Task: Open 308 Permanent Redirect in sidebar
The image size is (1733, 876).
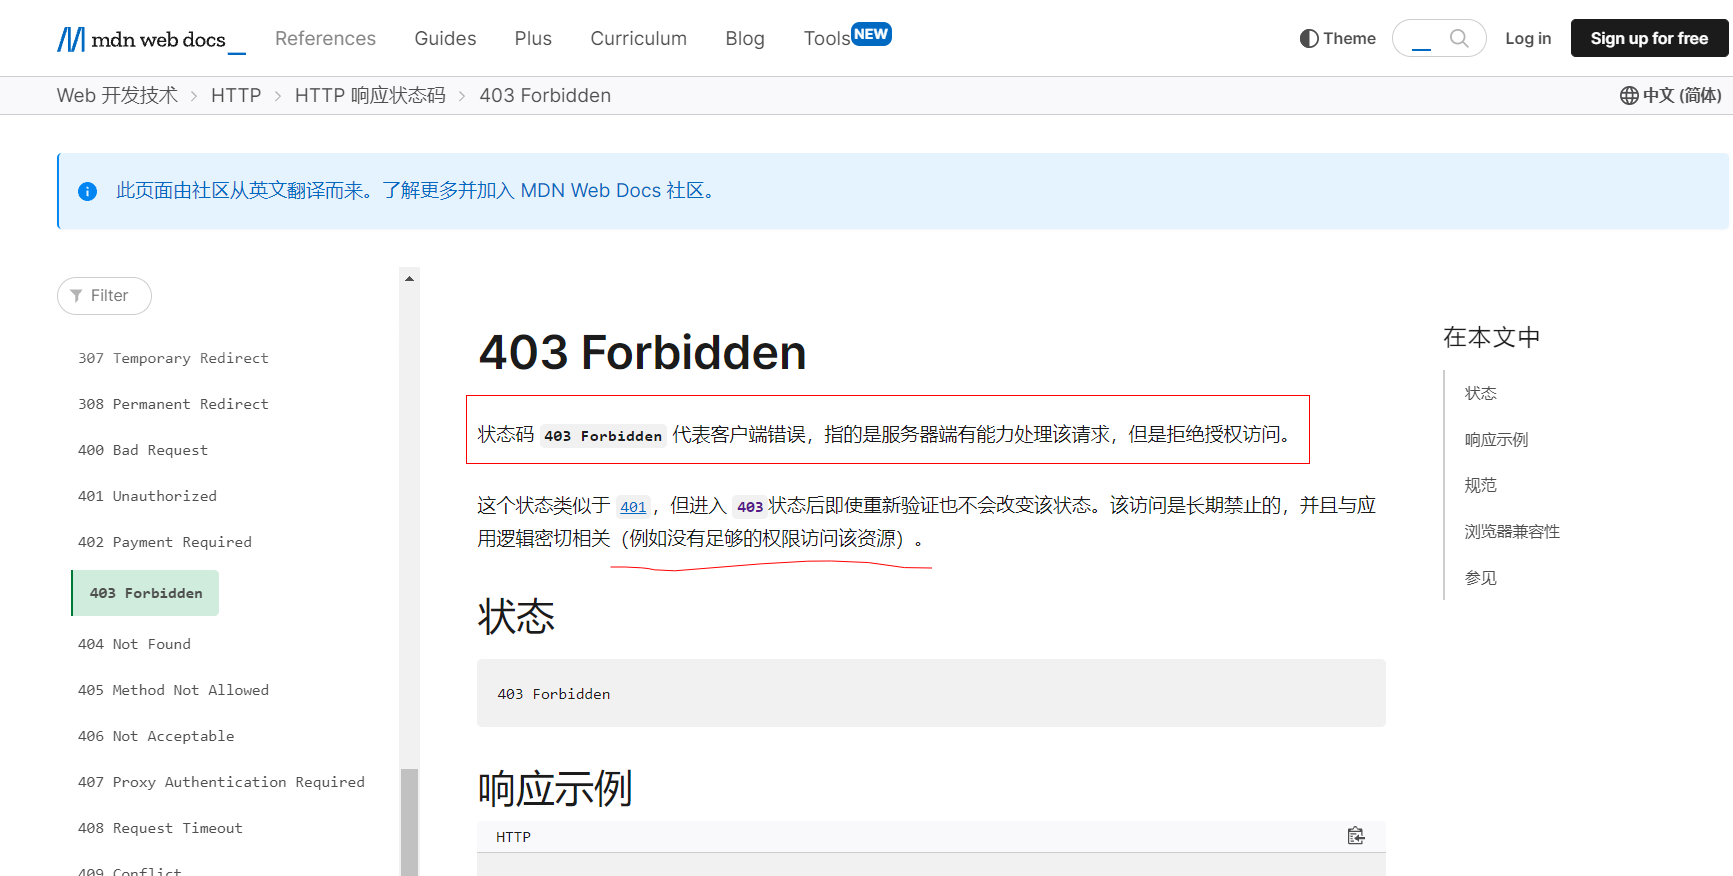Action: pyautogui.click(x=173, y=404)
